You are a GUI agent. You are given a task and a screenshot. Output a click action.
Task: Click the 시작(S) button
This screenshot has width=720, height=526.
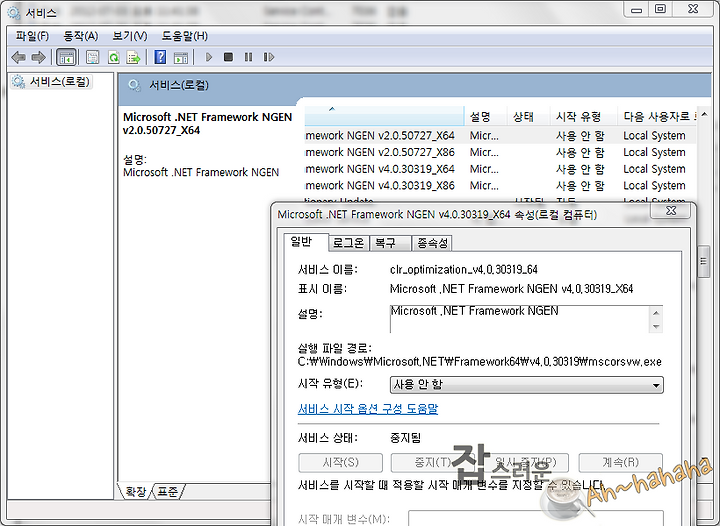click(340, 462)
